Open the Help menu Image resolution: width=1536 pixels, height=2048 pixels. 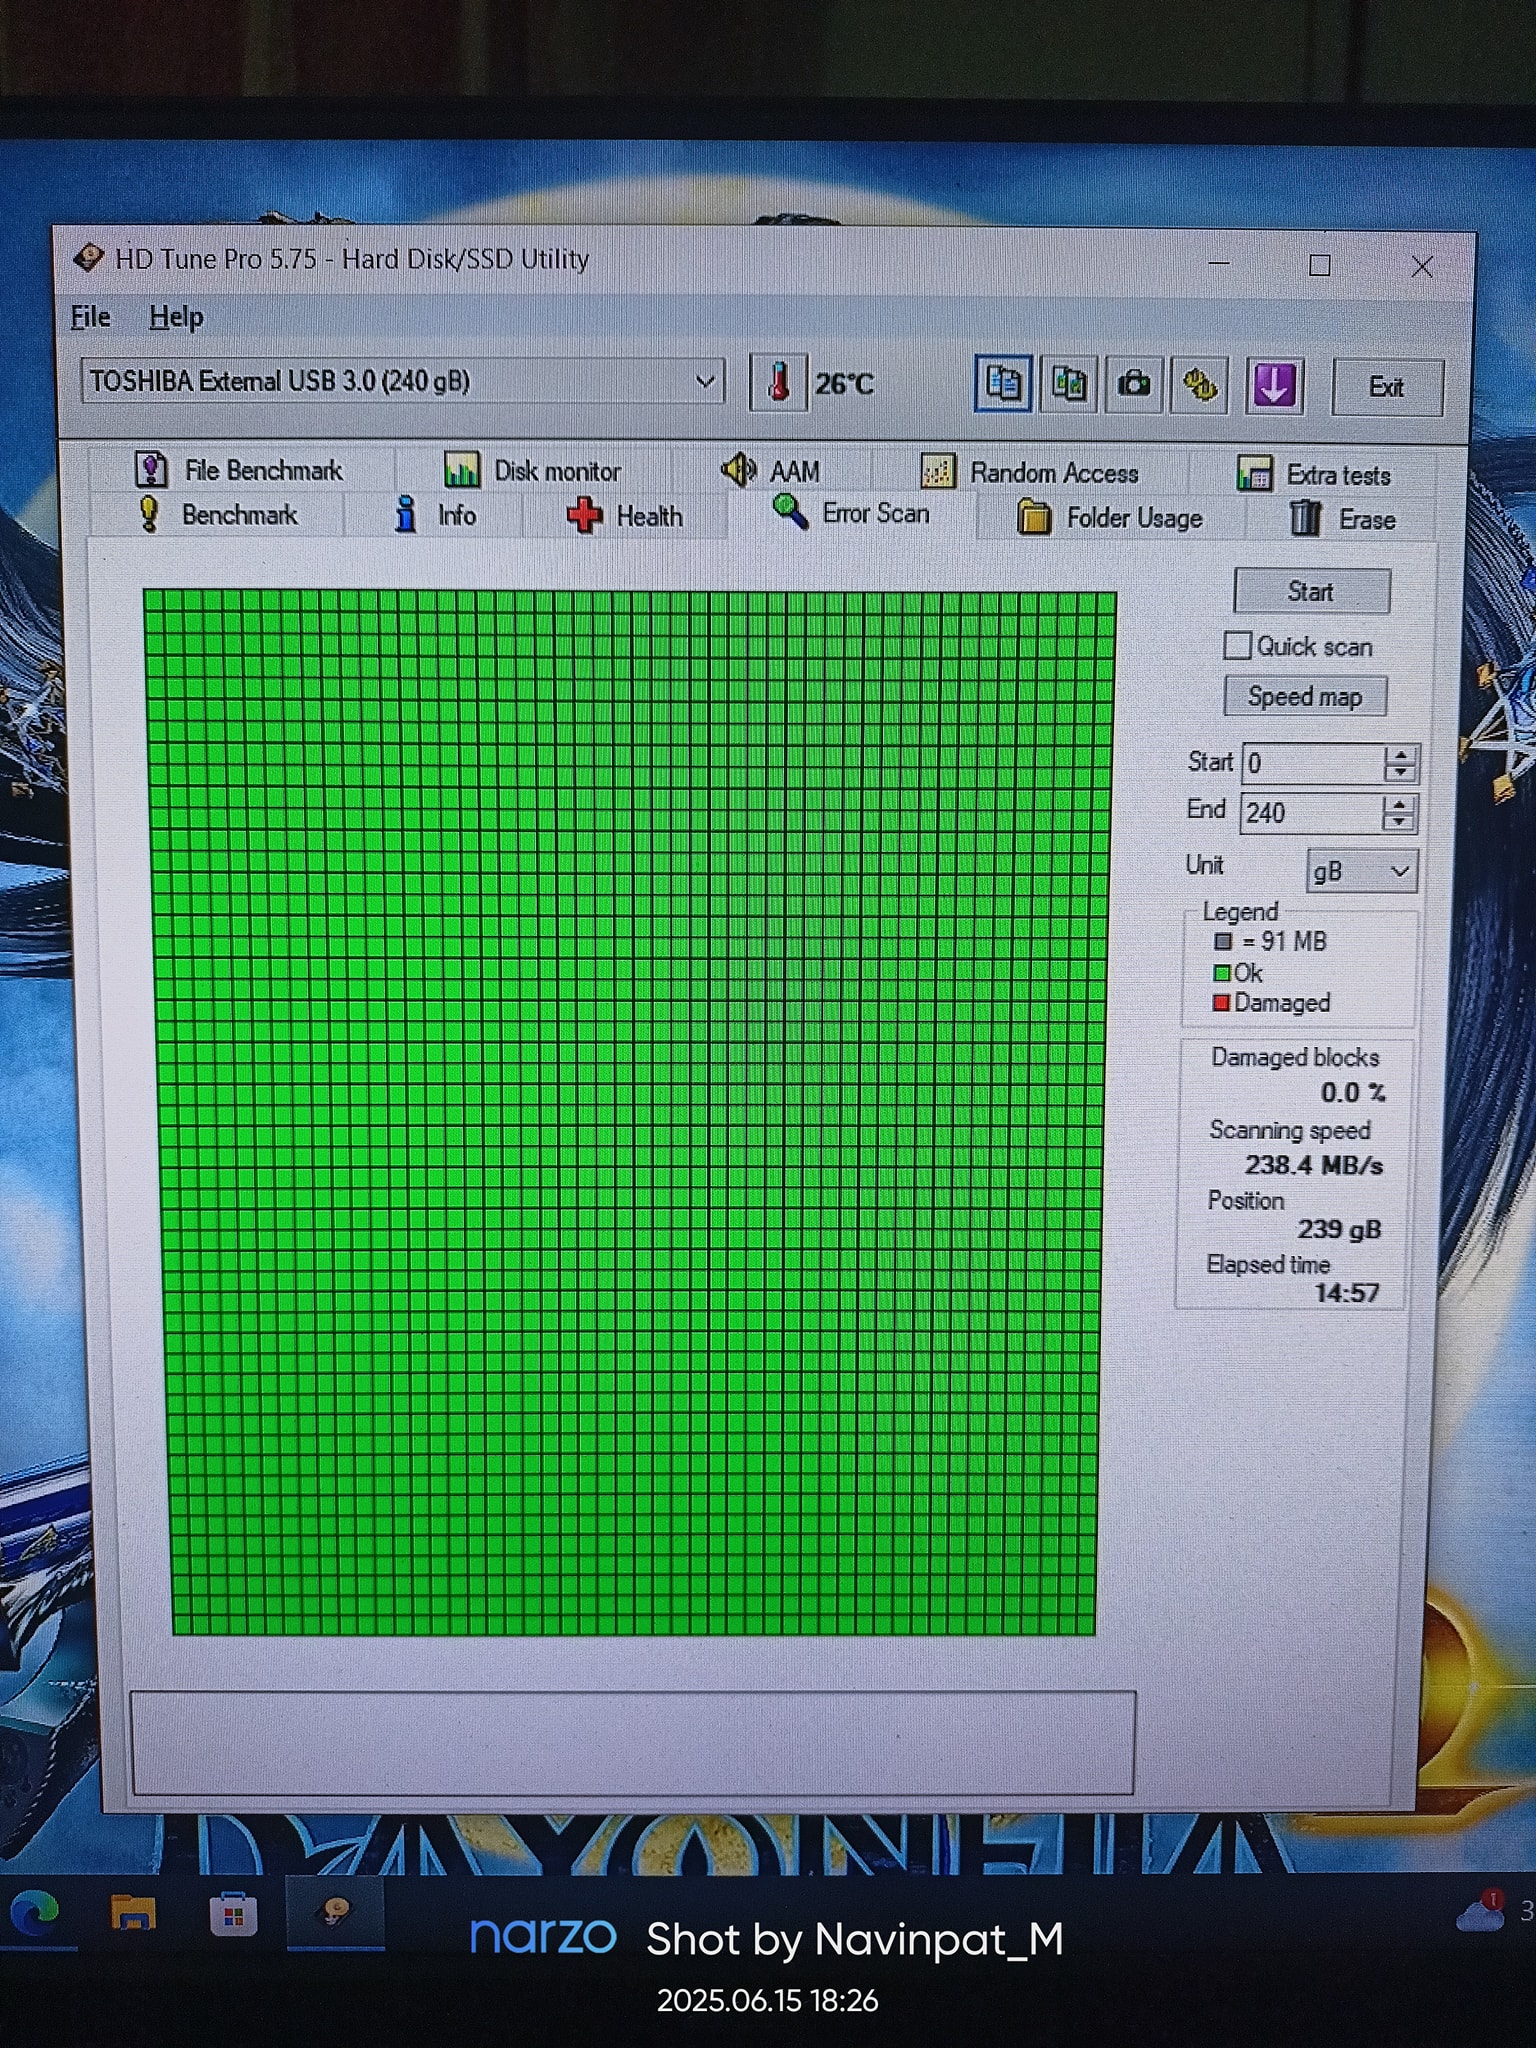tap(176, 317)
